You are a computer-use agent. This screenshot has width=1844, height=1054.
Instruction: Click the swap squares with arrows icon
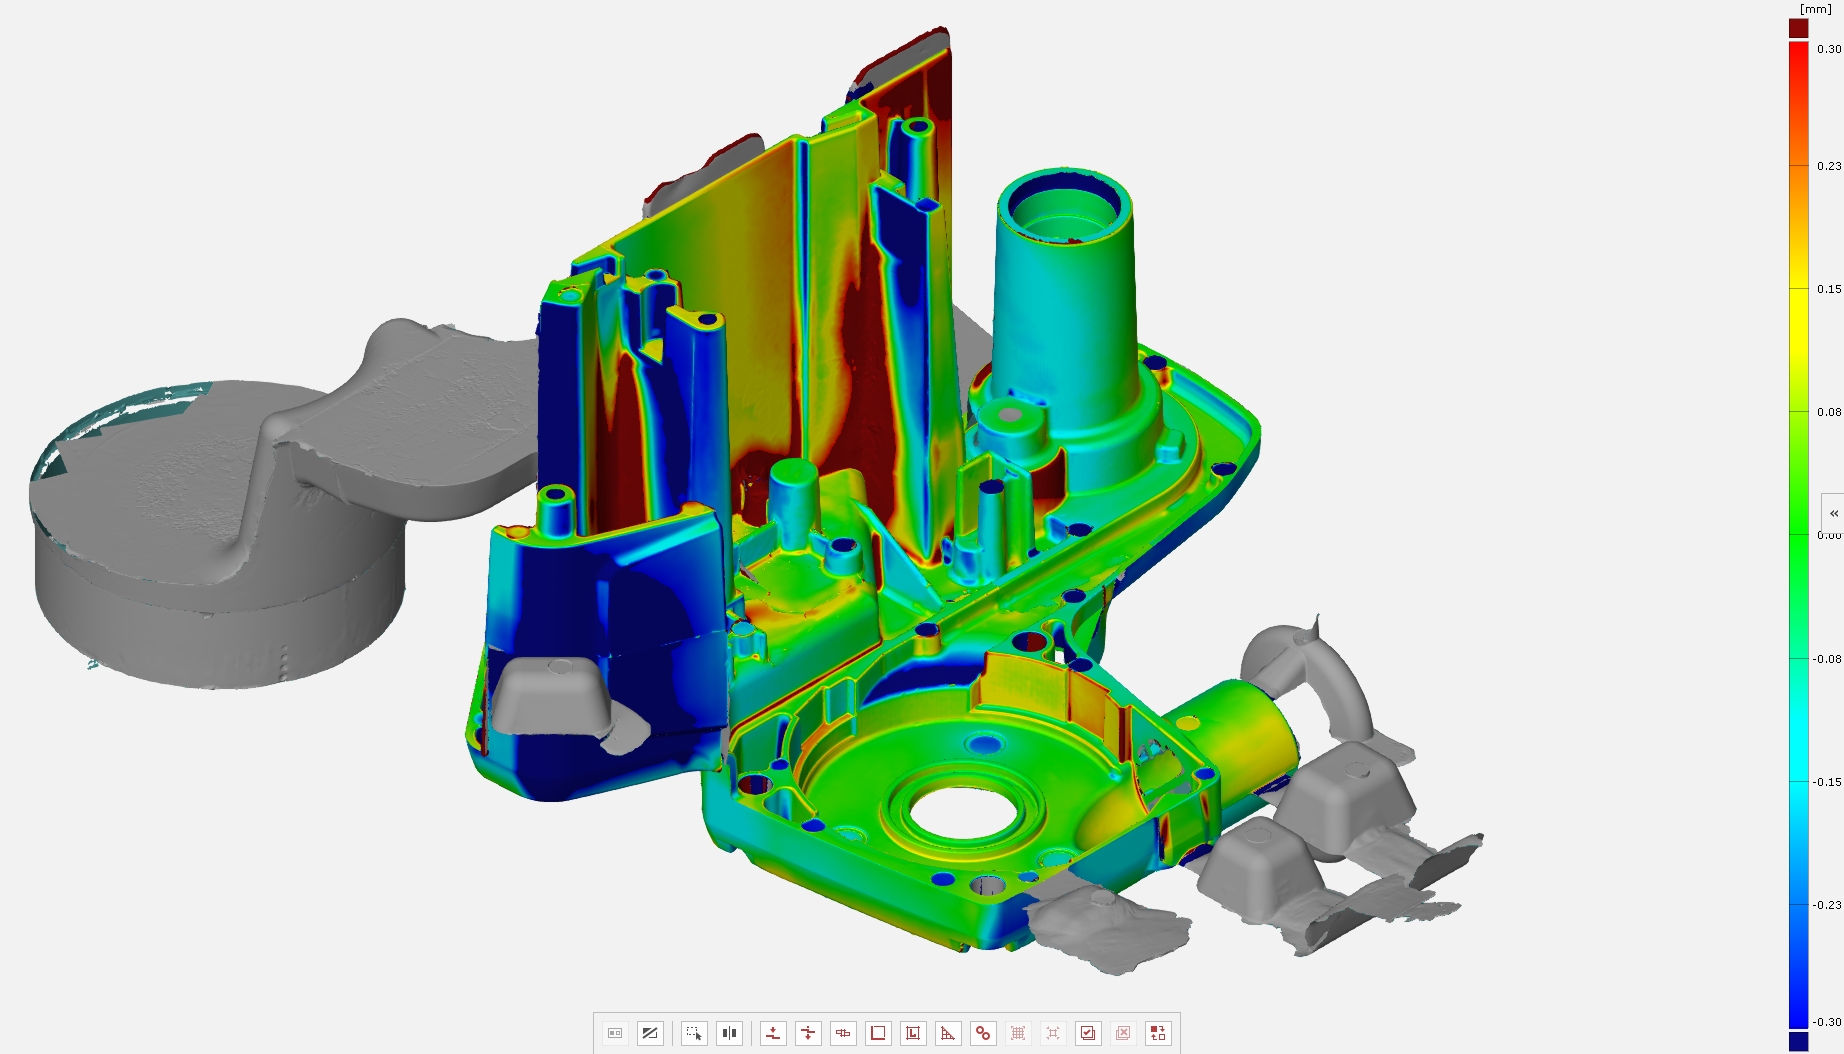tap(1158, 1033)
